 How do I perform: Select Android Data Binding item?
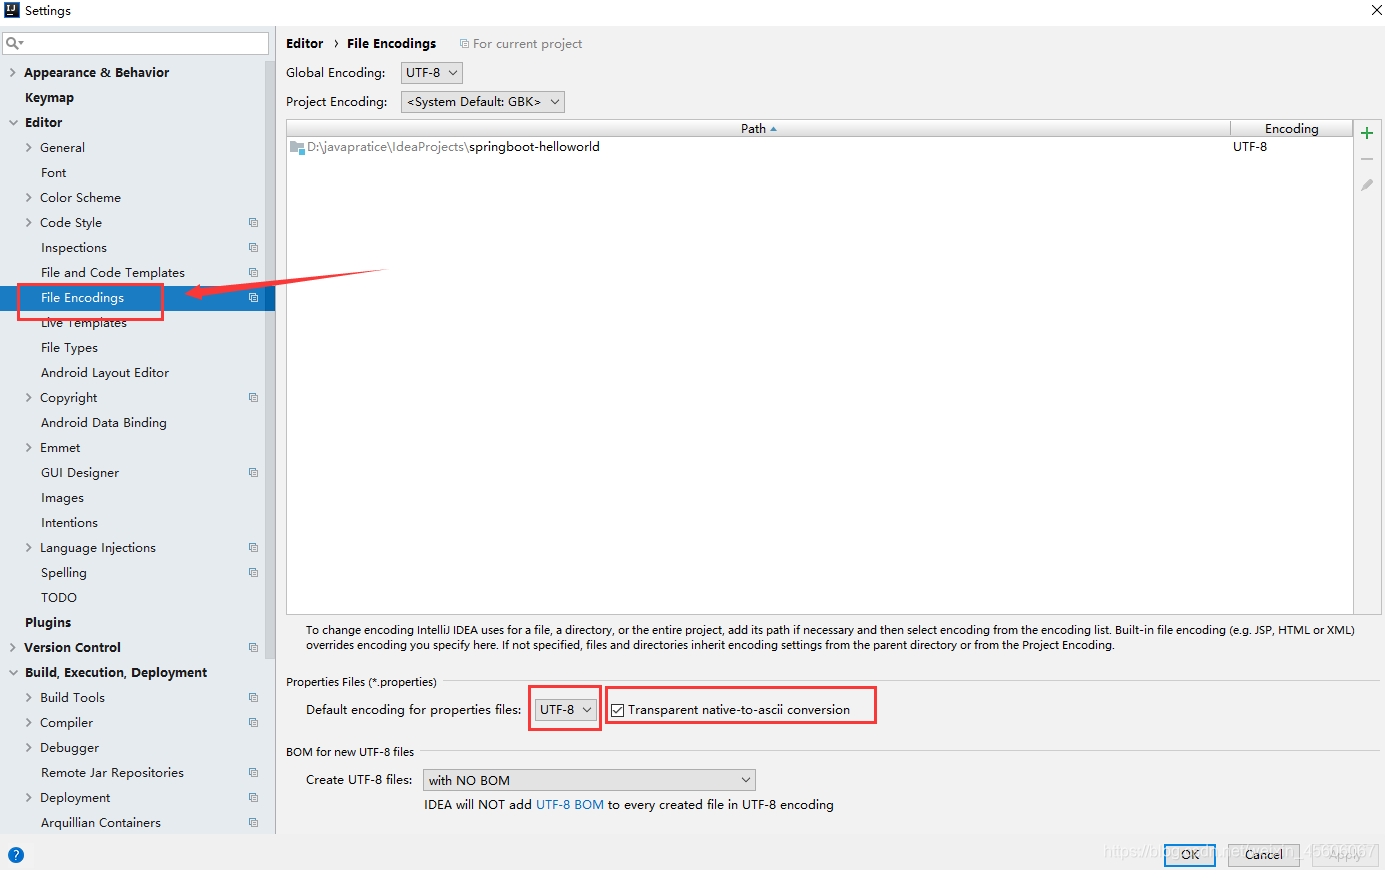point(104,423)
